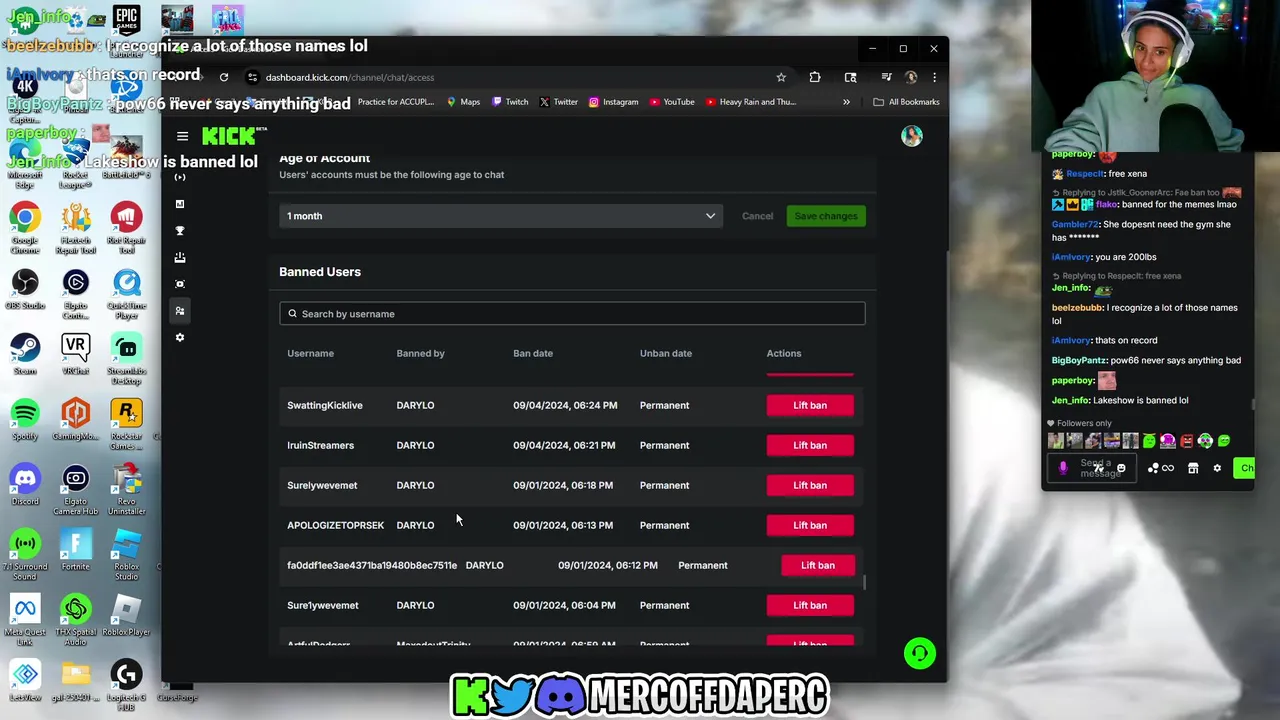Select the user moderation icon in Kick sidebar
The width and height of the screenshot is (1280, 720).
pyautogui.click(x=180, y=311)
